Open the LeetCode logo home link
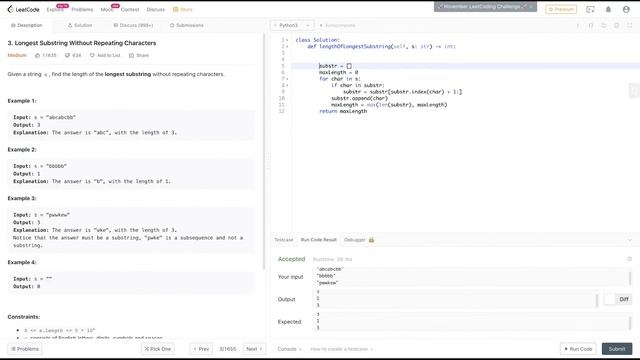The width and height of the screenshot is (640, 360). pyautogui.click(x=23, y=9)
